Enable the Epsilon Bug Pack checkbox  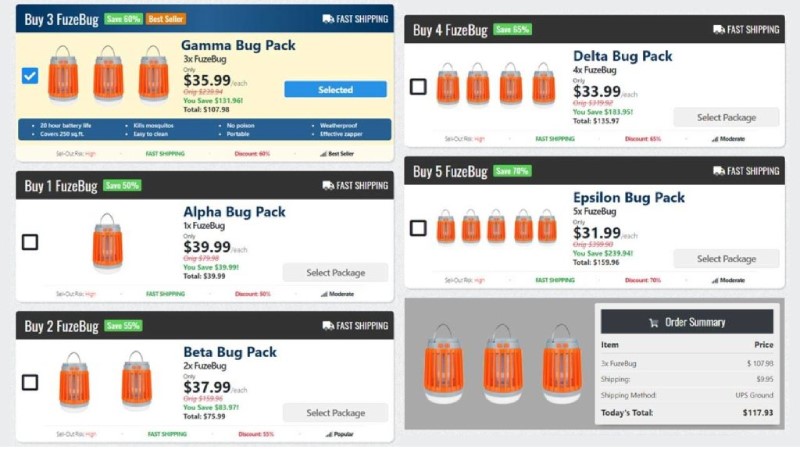(418, 228)
